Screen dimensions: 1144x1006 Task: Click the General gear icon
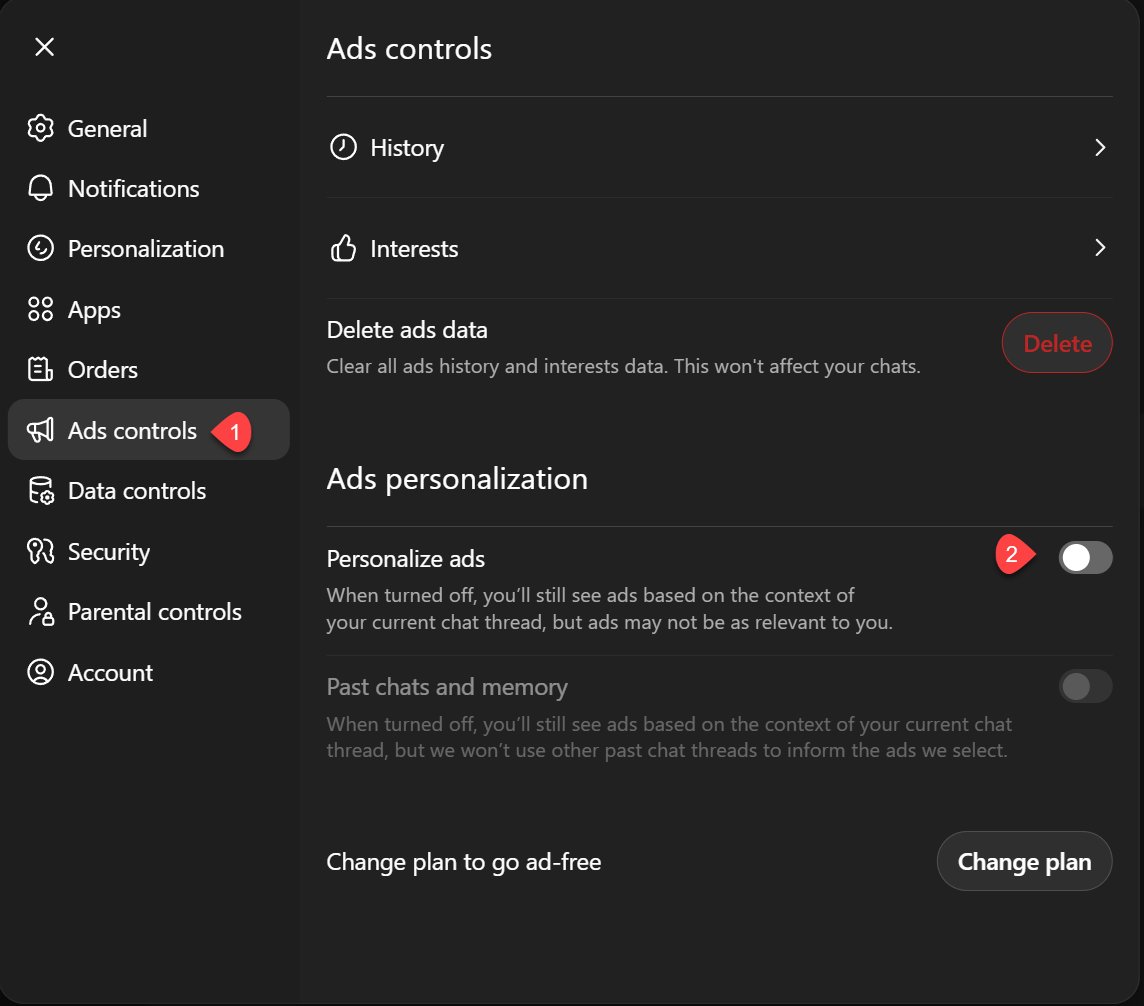40,128
